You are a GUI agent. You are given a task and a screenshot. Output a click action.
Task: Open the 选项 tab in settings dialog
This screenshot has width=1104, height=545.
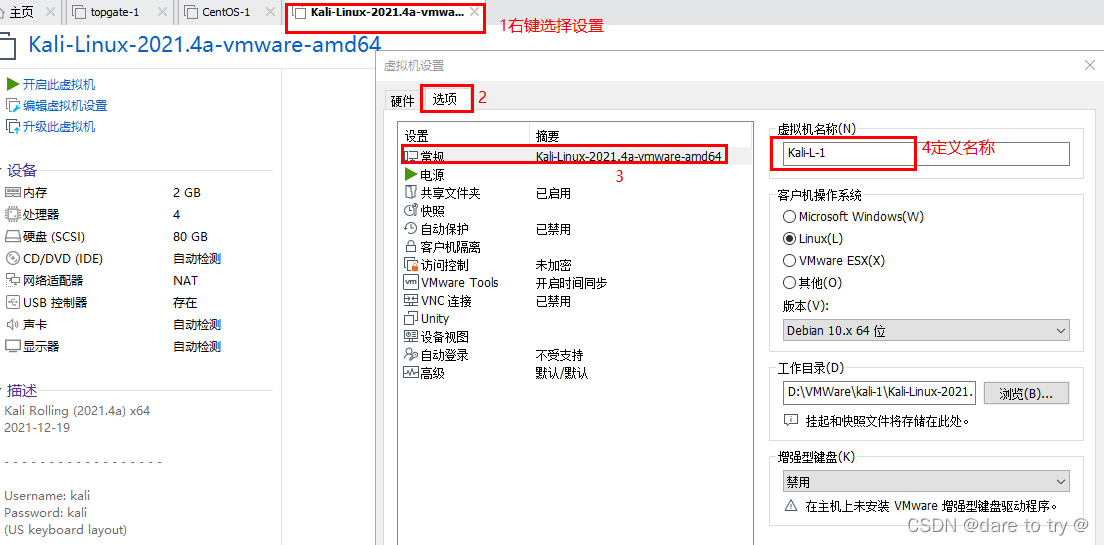click(x=446, y=99)
